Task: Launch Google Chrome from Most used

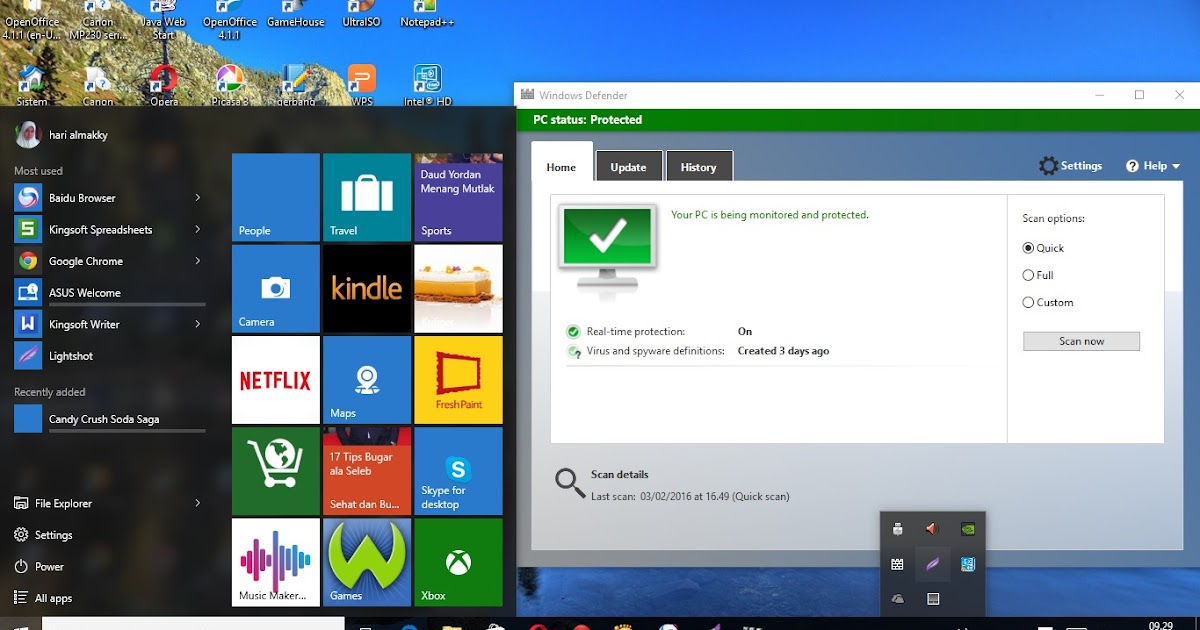Action: pos(108,261)
